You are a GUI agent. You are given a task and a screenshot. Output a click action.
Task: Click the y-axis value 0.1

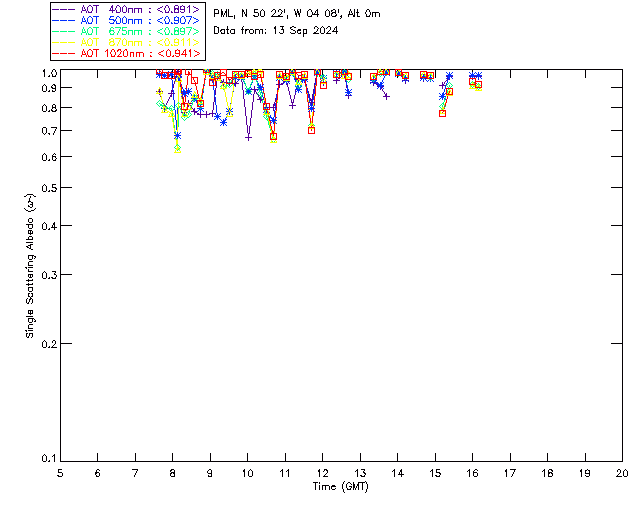tap(49, 459)
